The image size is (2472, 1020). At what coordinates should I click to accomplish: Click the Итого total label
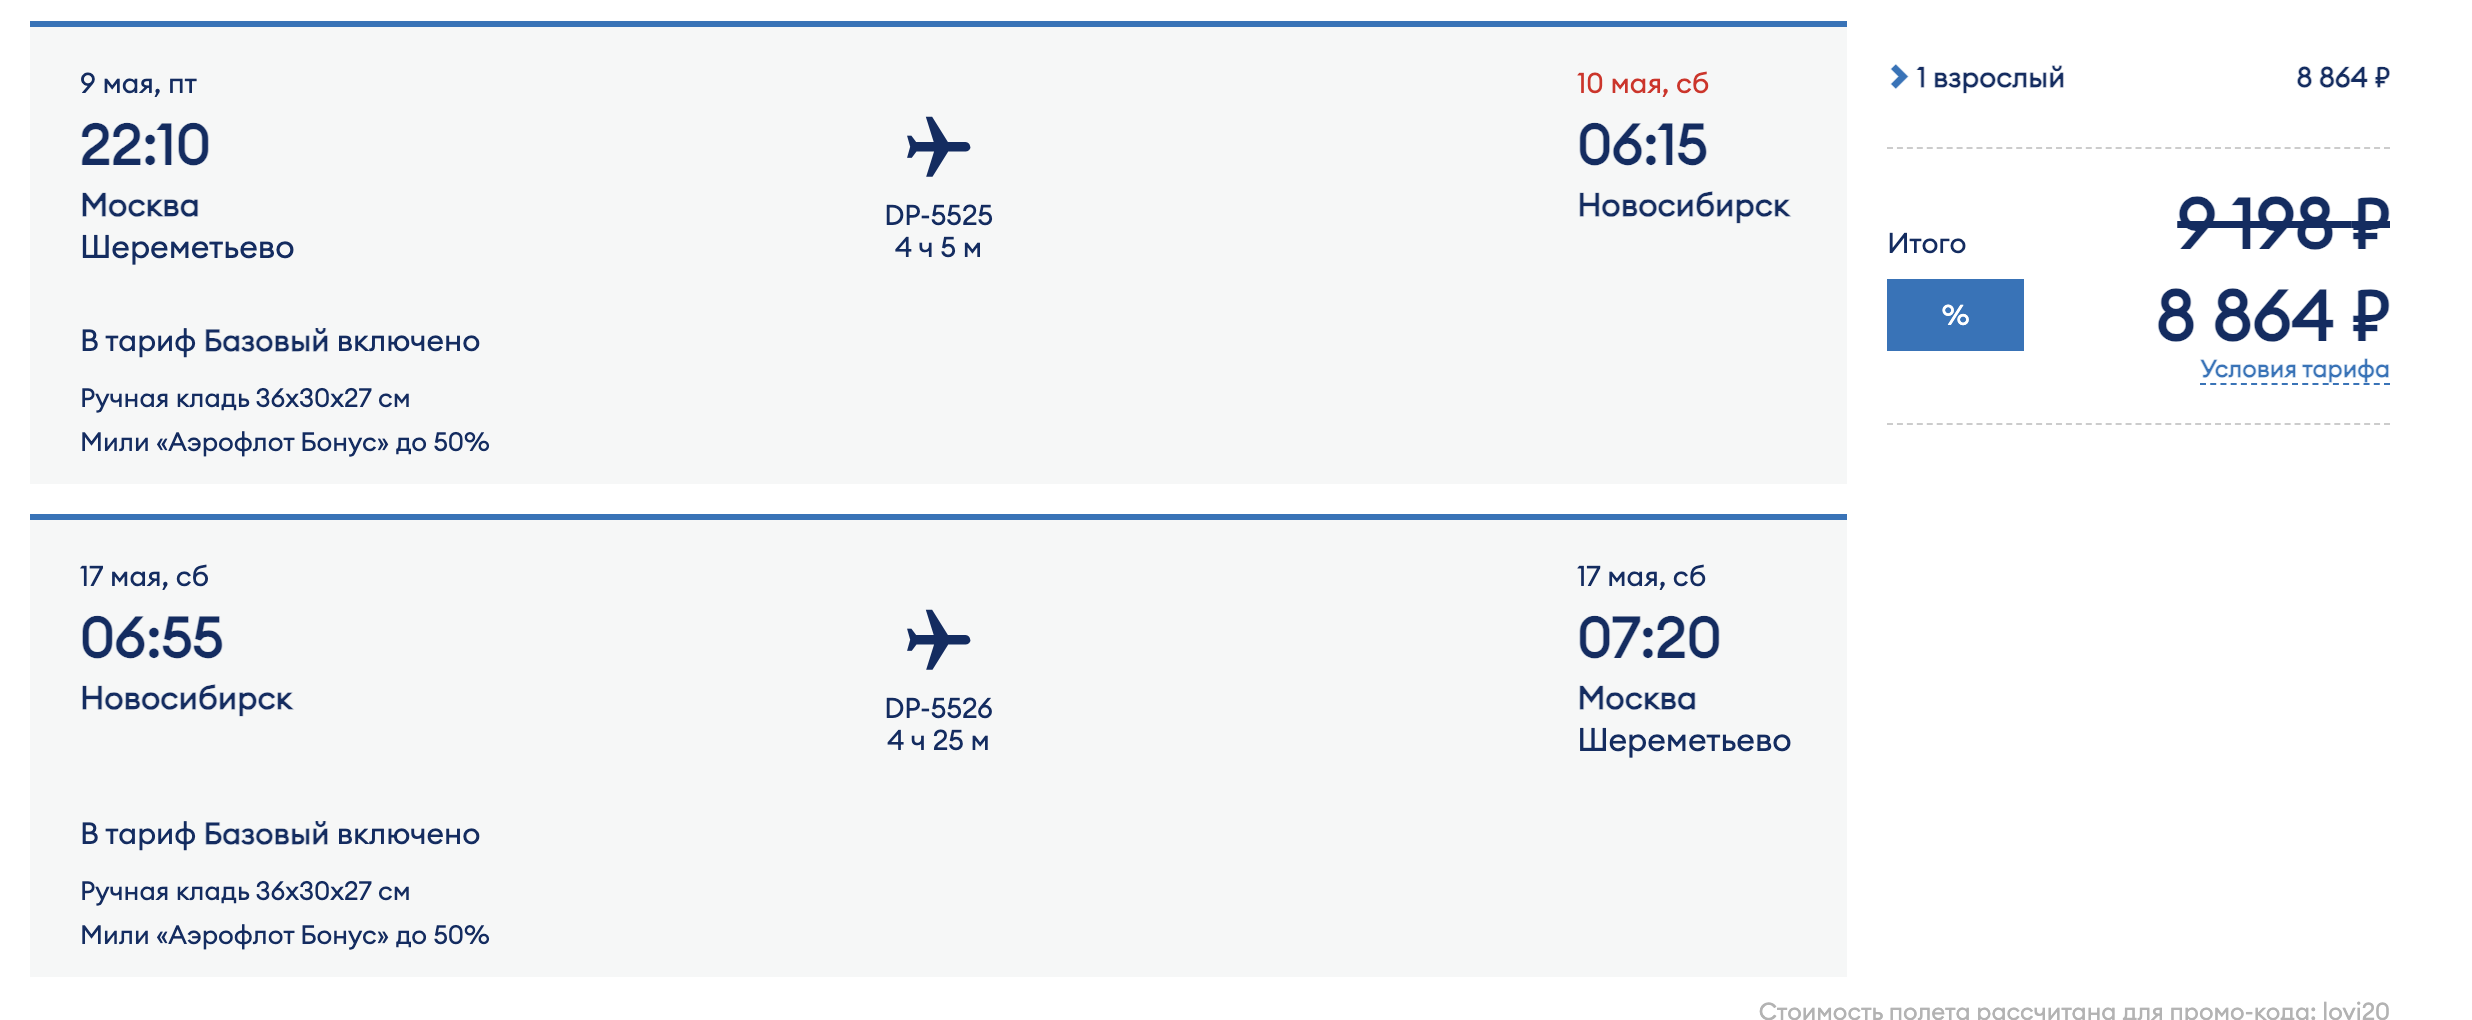pos(1926,244)
